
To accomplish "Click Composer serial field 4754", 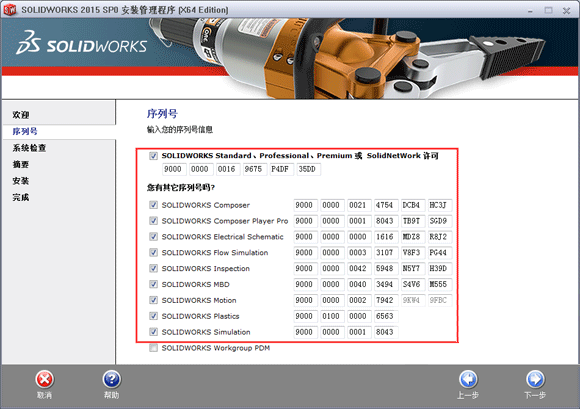I will point(386,205).
